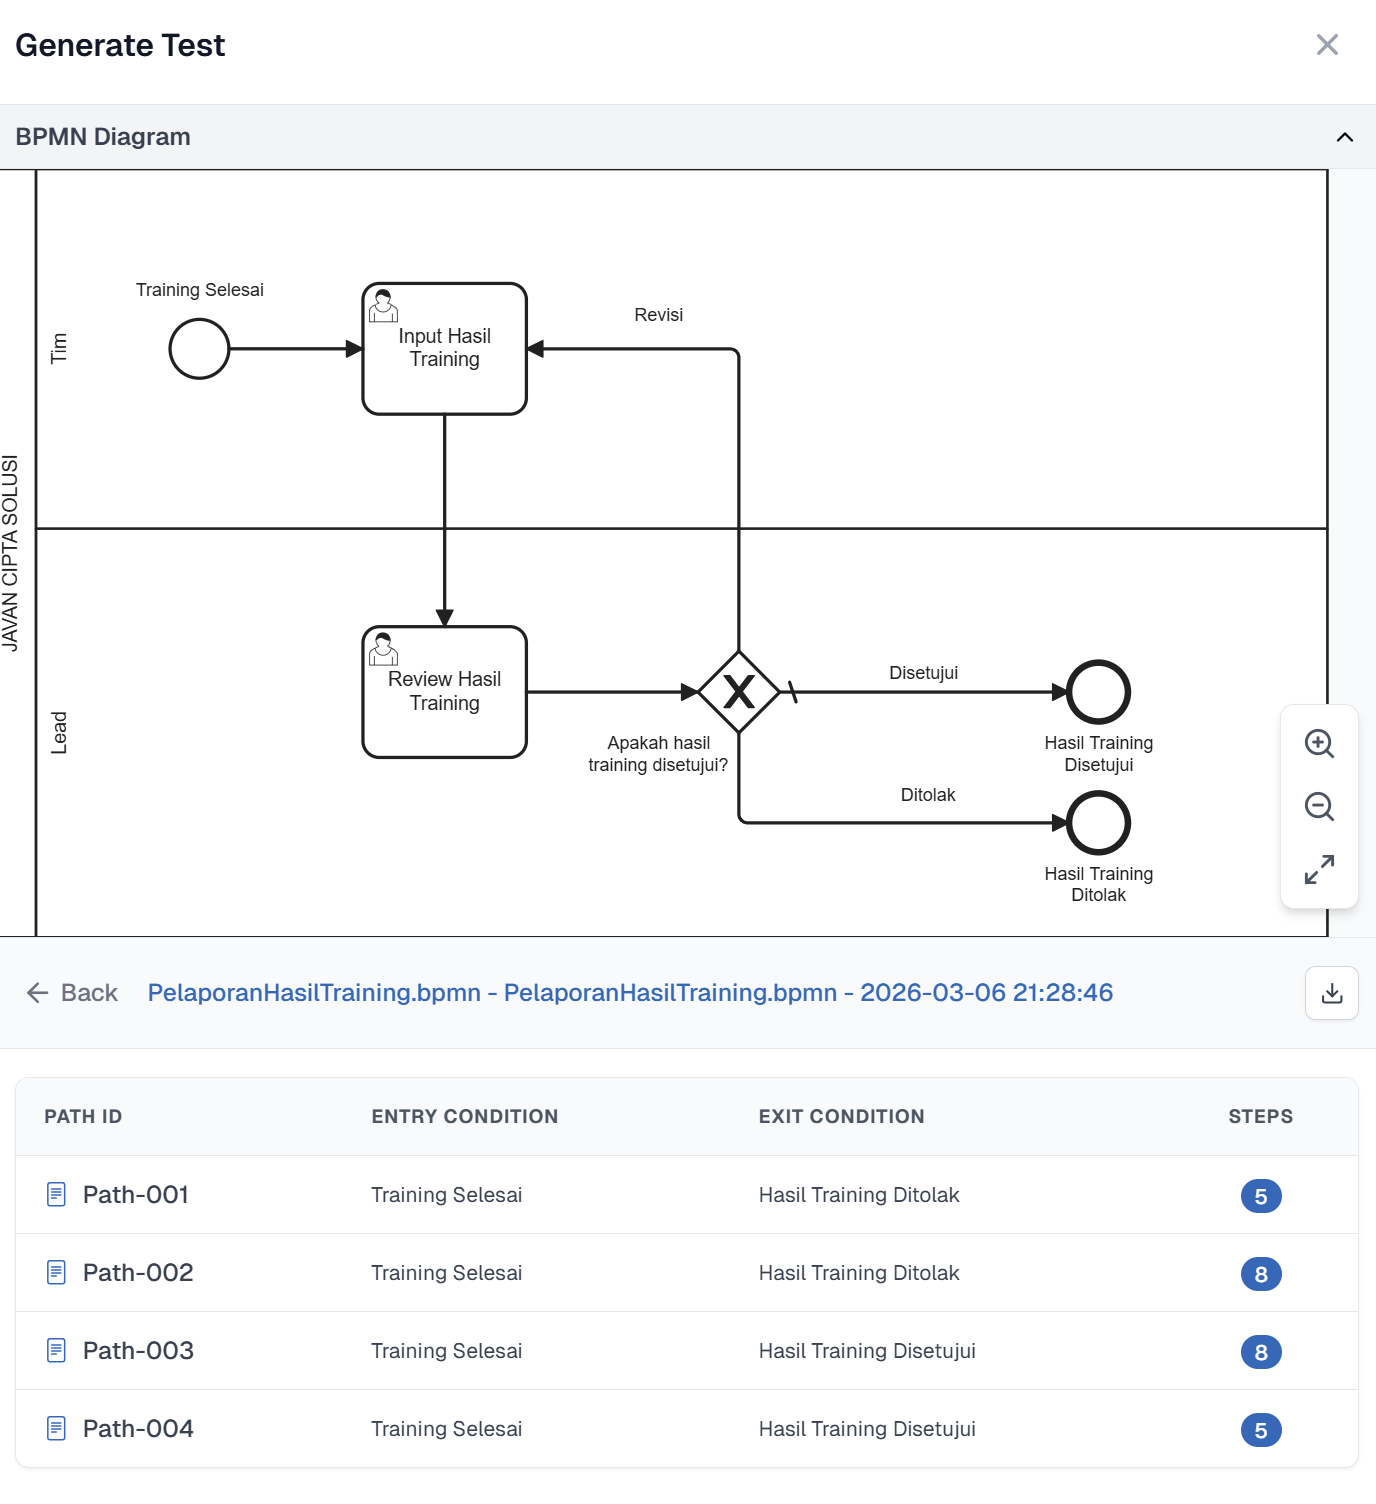
Task: Download the generated test paths
Action: click(x=1331, y=993)
